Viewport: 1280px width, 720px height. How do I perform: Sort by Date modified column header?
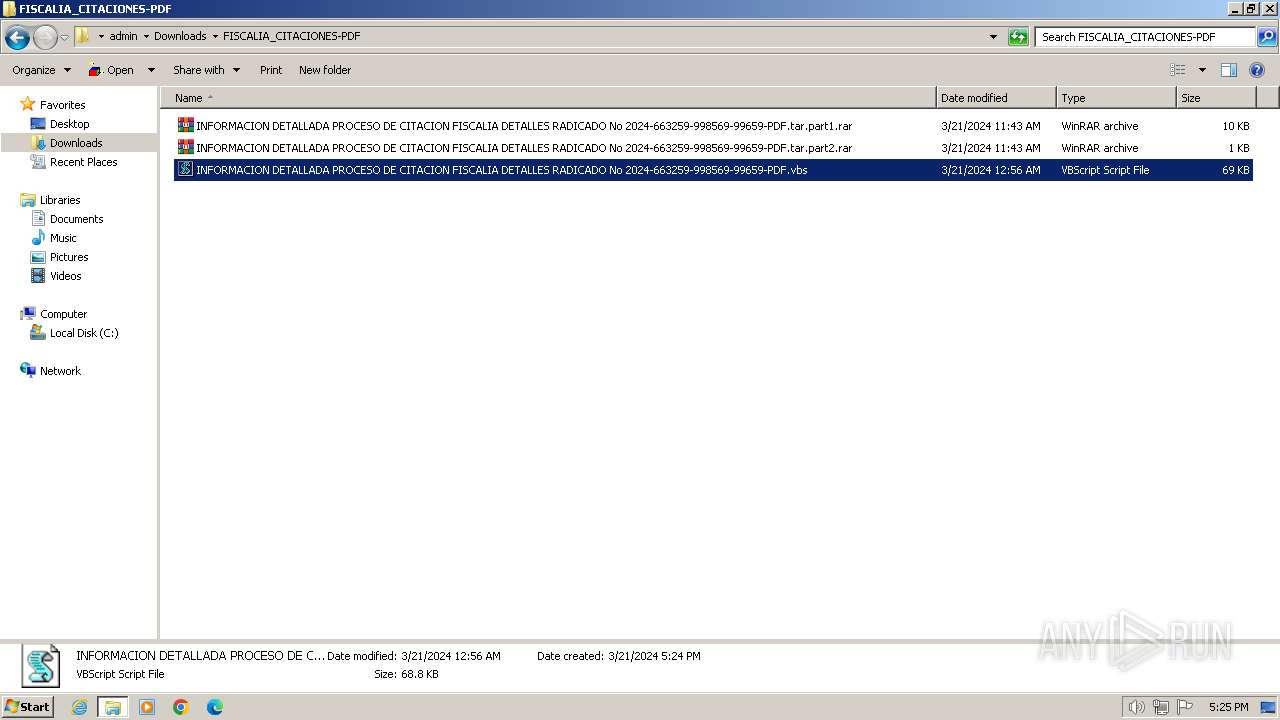(996, 98)
